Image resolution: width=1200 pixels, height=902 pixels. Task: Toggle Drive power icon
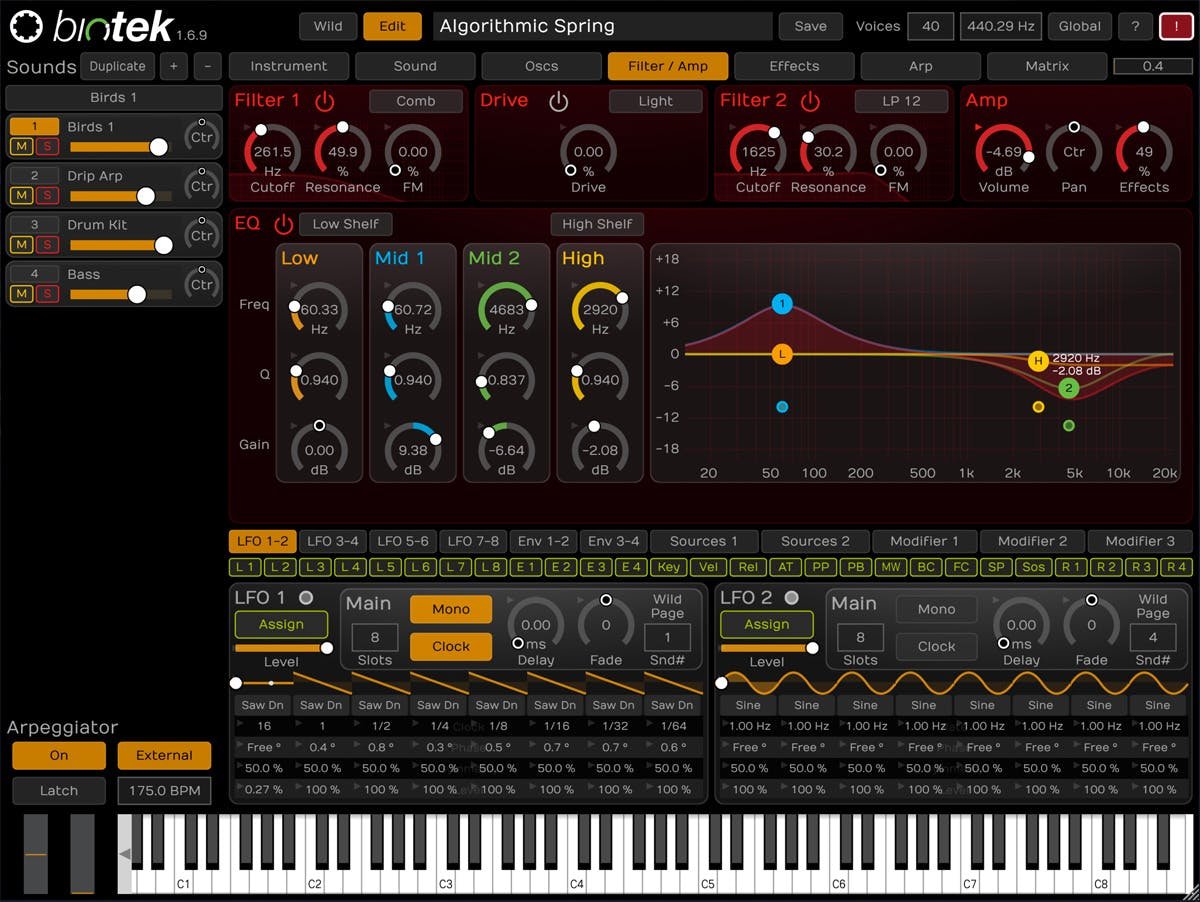tap(558, 101)
